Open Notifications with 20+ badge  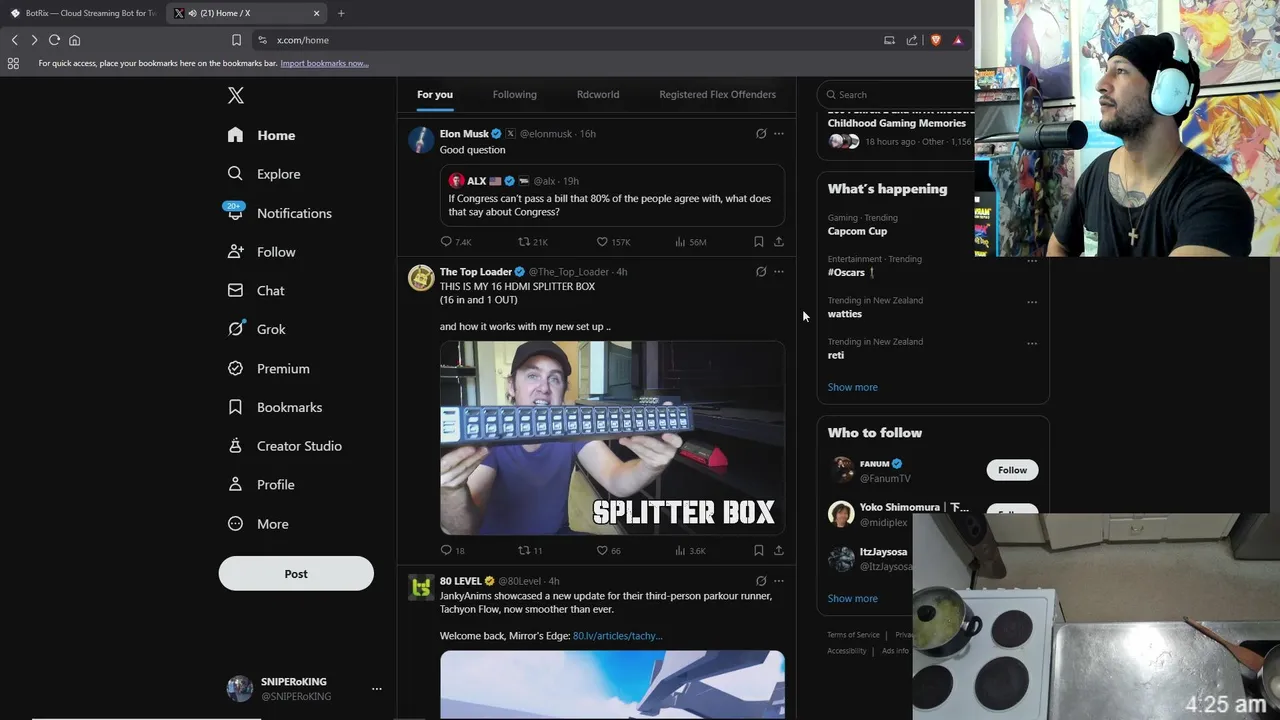(x=279, y=213)
